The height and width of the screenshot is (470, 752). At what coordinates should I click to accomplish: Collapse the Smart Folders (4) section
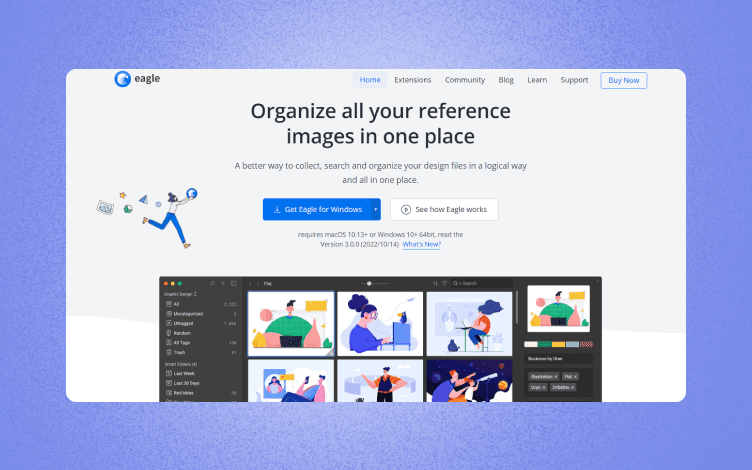coord(181,364)
